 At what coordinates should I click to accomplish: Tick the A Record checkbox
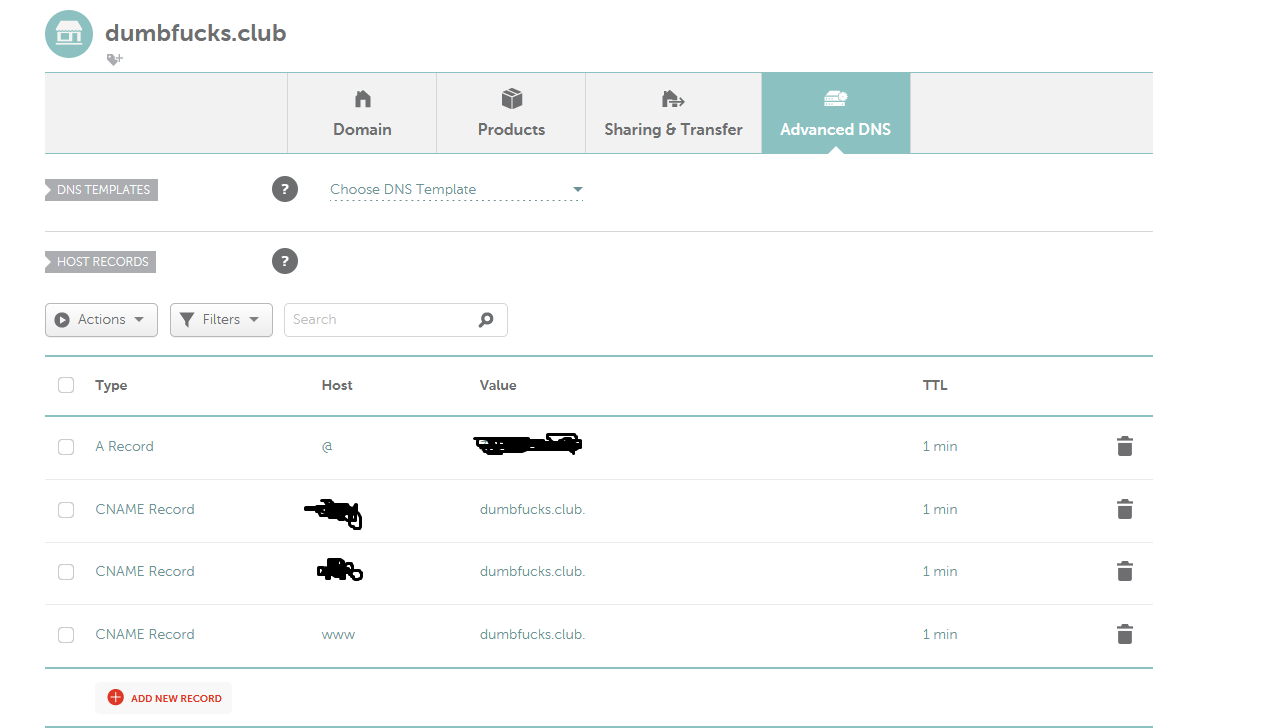[66, 447]
